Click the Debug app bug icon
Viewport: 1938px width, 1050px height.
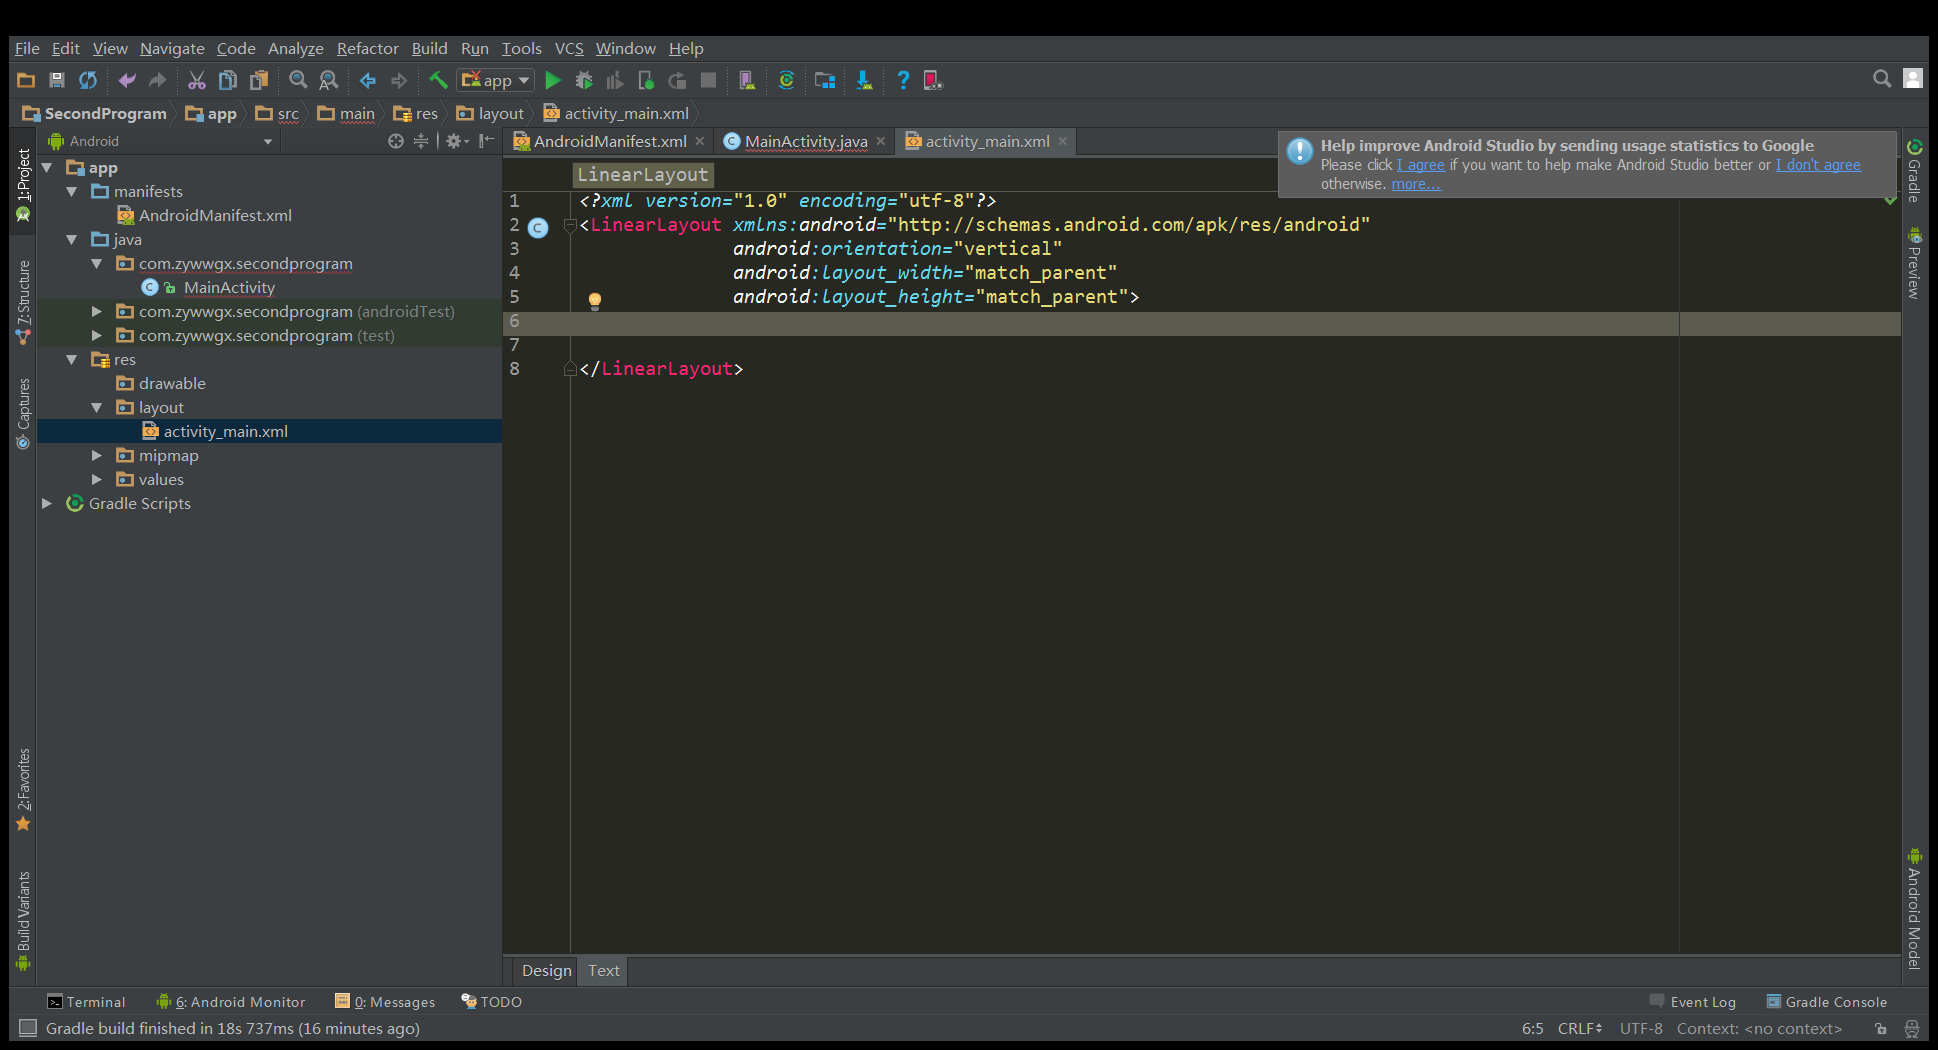[584, 81]
